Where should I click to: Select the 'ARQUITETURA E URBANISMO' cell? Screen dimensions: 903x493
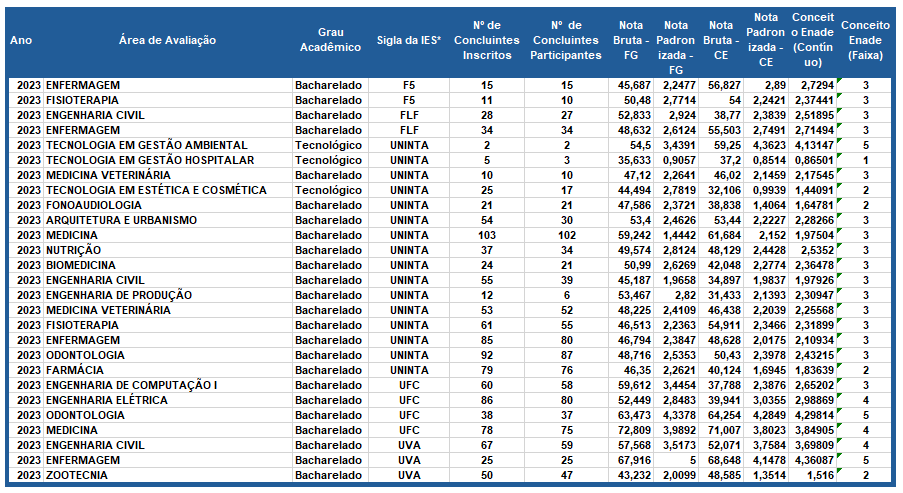click(x=122, y=220)
